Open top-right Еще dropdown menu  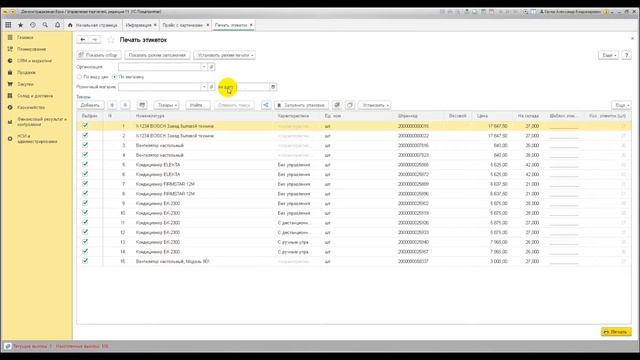coord(609,55)
